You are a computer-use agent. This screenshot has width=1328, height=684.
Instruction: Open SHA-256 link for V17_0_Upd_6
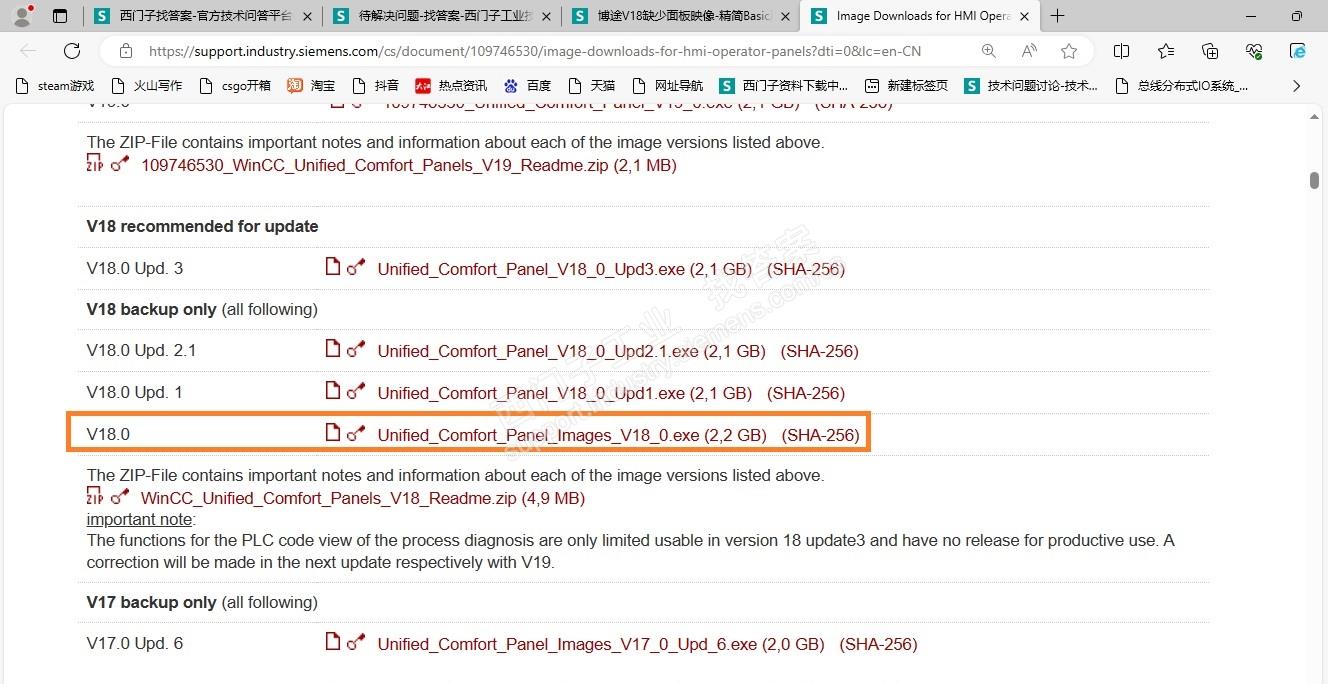coord(879,644)
